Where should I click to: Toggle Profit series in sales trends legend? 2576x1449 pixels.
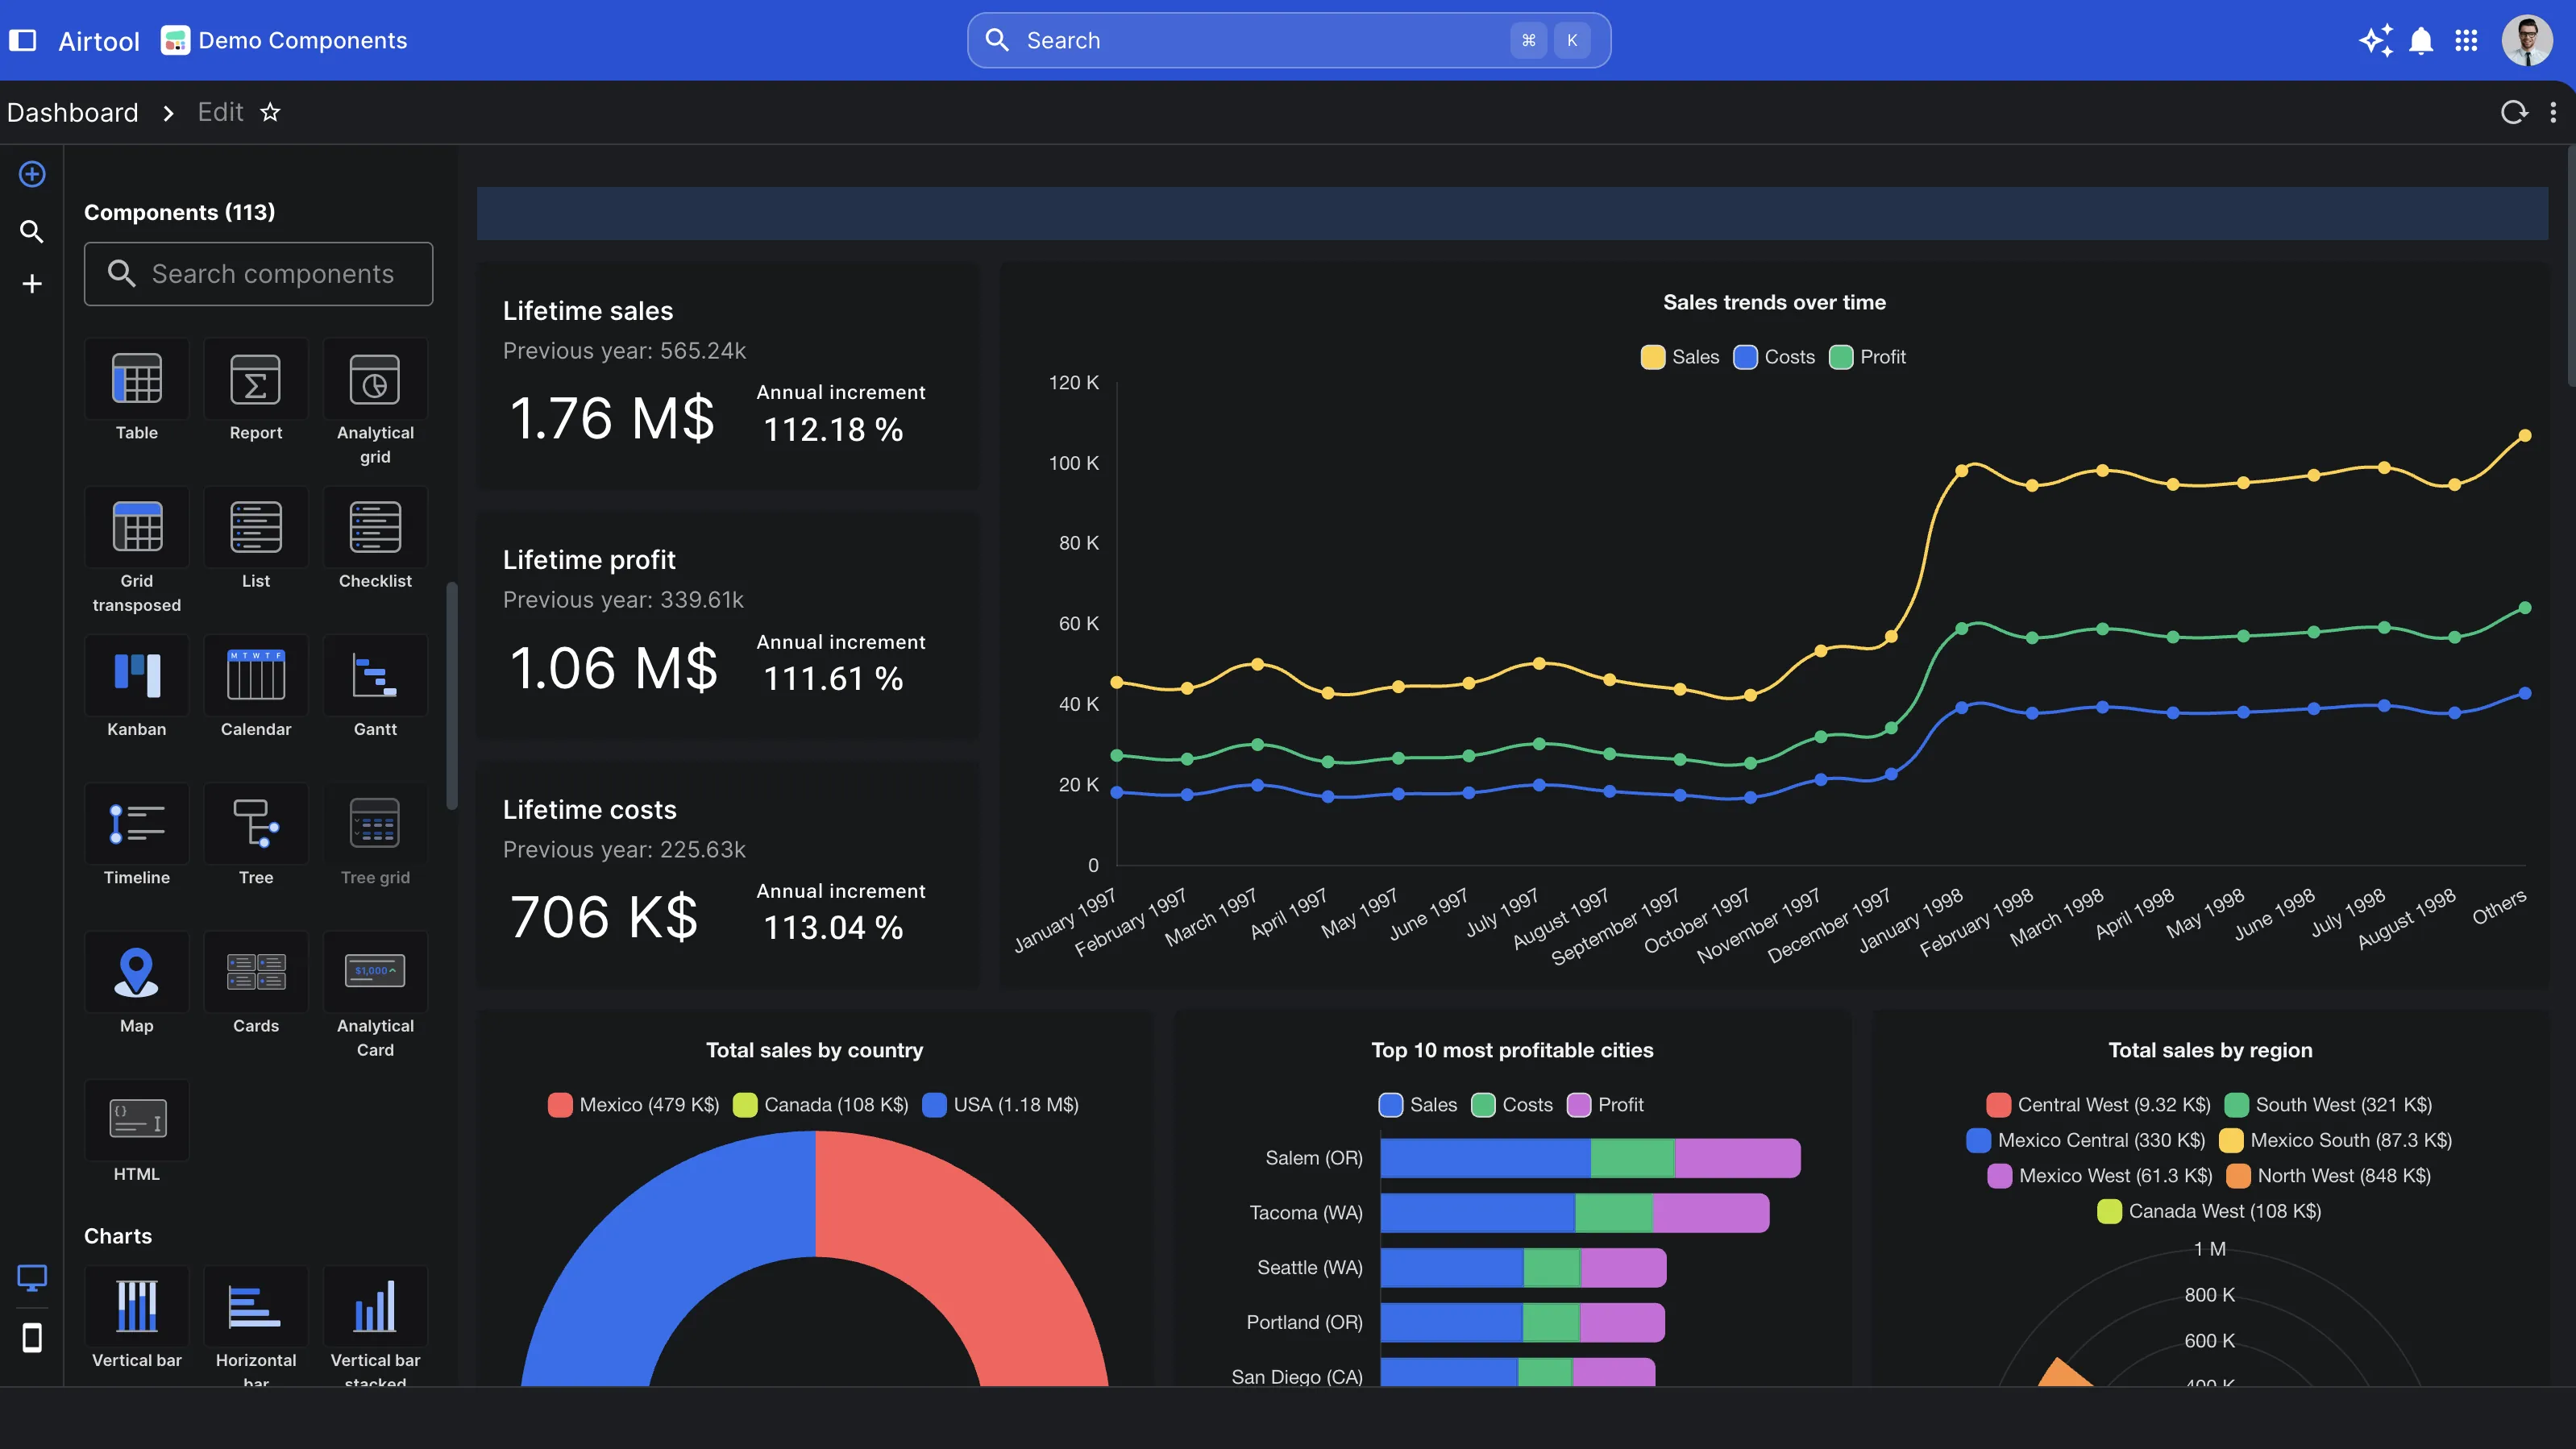tap(1867, 357)
